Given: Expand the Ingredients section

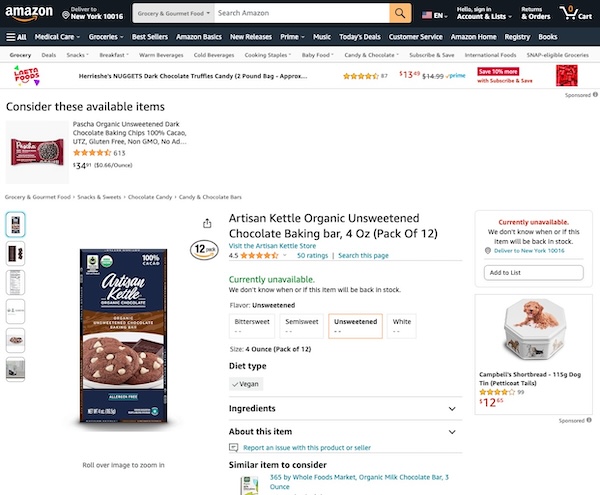Looking at the screenshot, I should pyautogui.click(x=341, y=408).
